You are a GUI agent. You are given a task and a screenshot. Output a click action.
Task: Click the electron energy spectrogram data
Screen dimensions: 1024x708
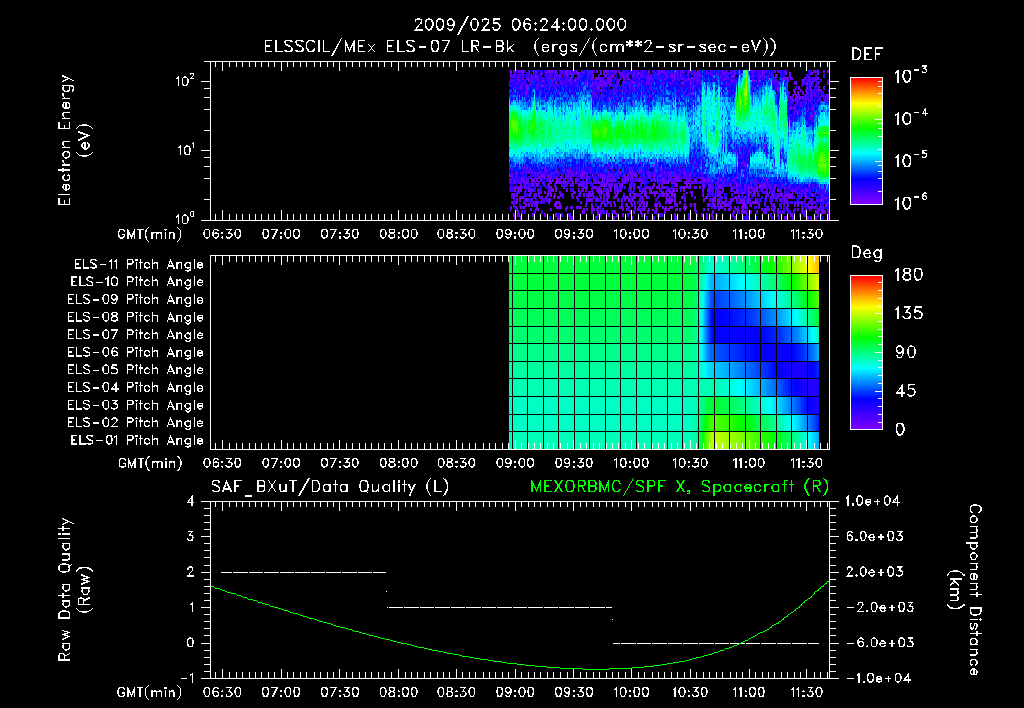click(669, 142)
